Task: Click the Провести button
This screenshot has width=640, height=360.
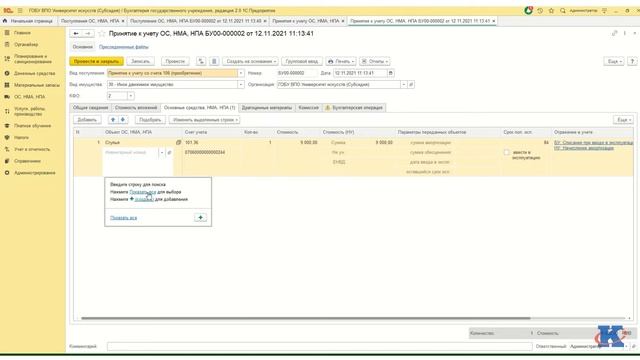Action: pyautogui.click(x=175, y=61)
